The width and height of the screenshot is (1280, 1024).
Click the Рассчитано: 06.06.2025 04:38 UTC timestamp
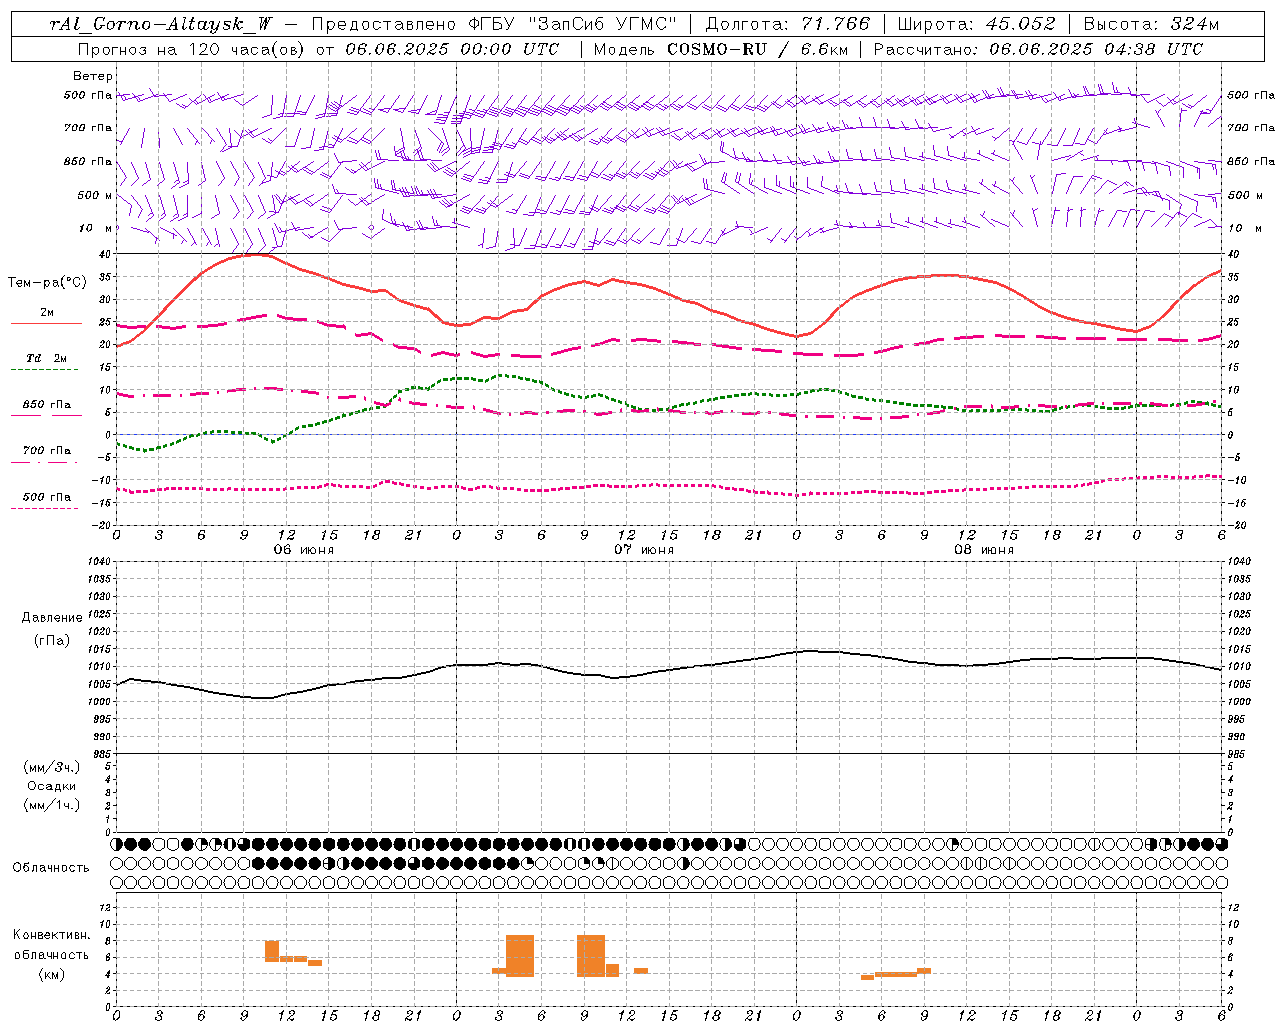click(1039, 49)
